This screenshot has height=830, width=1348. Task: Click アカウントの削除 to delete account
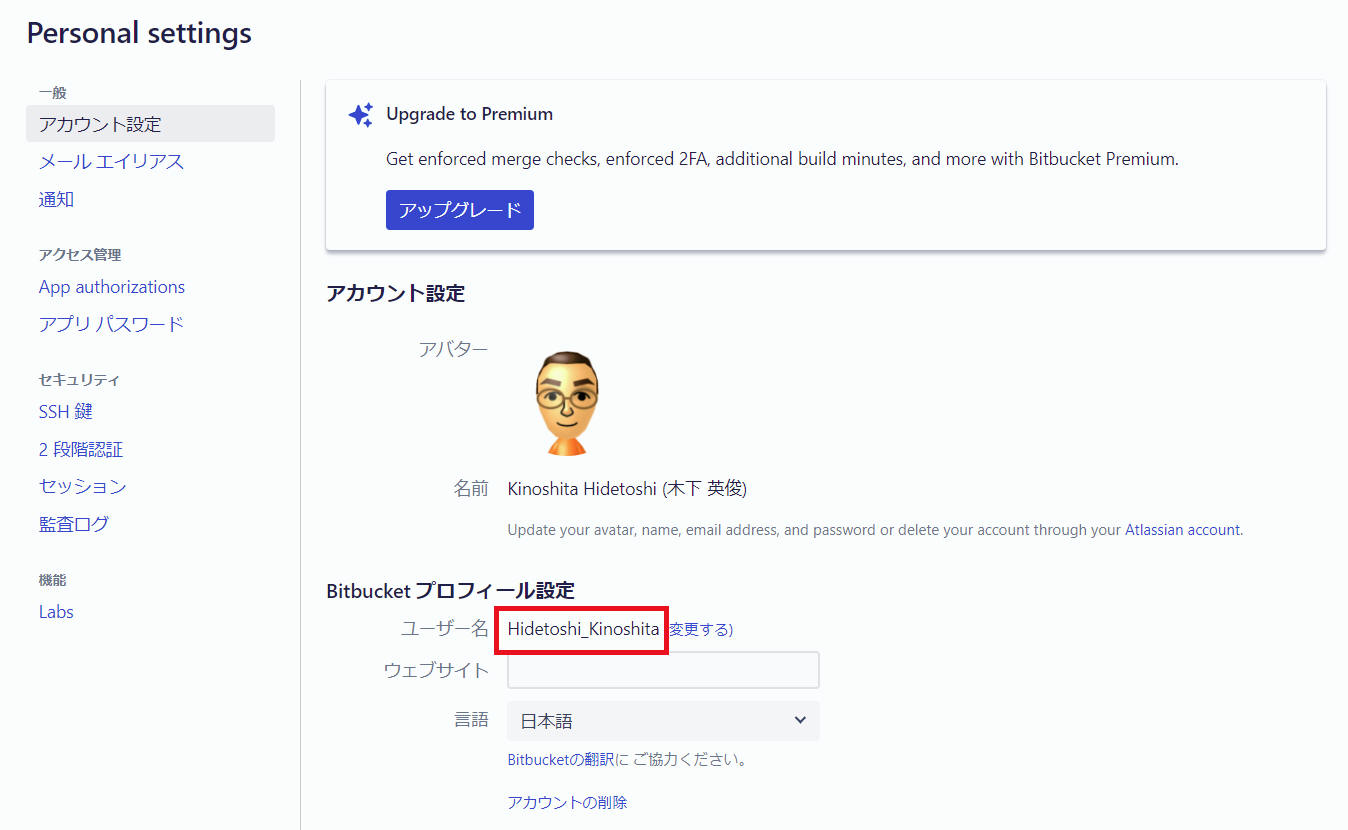[x=567, y=801]
